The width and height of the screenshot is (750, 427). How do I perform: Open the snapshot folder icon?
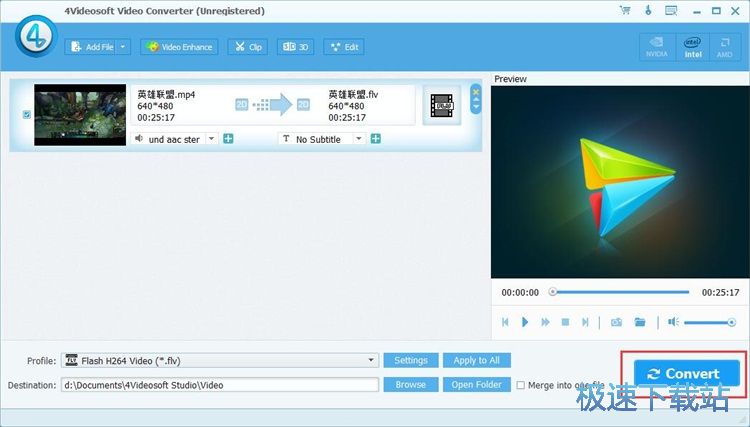pyautogui.click(x=640, y=322)
